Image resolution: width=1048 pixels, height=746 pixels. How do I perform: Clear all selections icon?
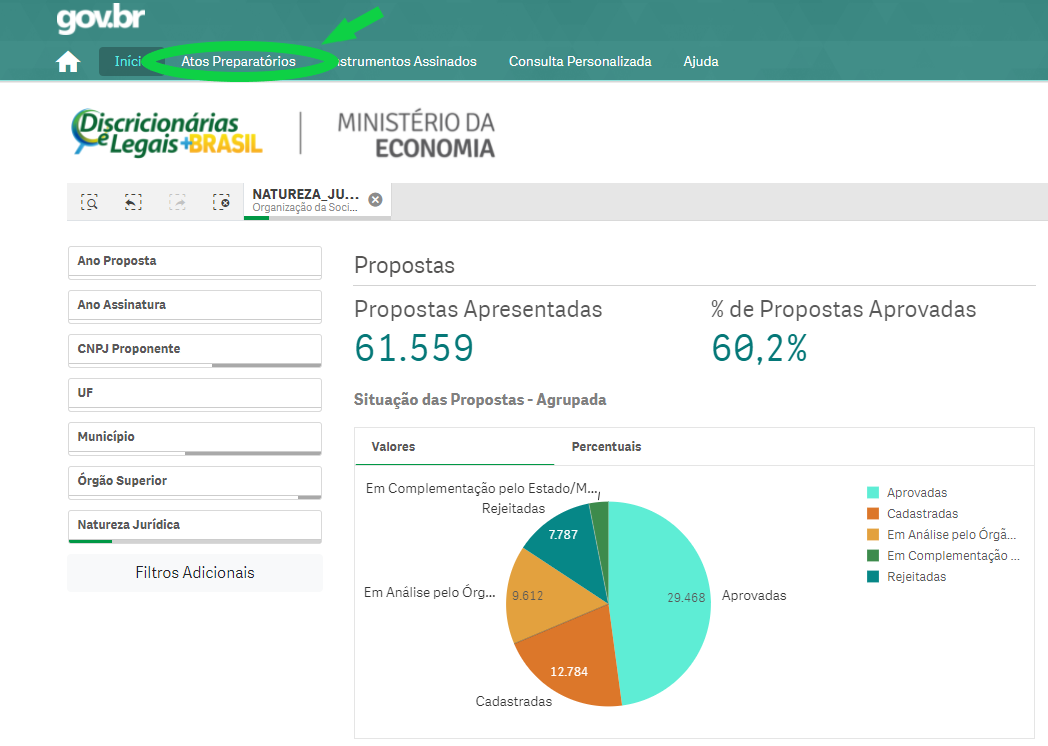221,202
